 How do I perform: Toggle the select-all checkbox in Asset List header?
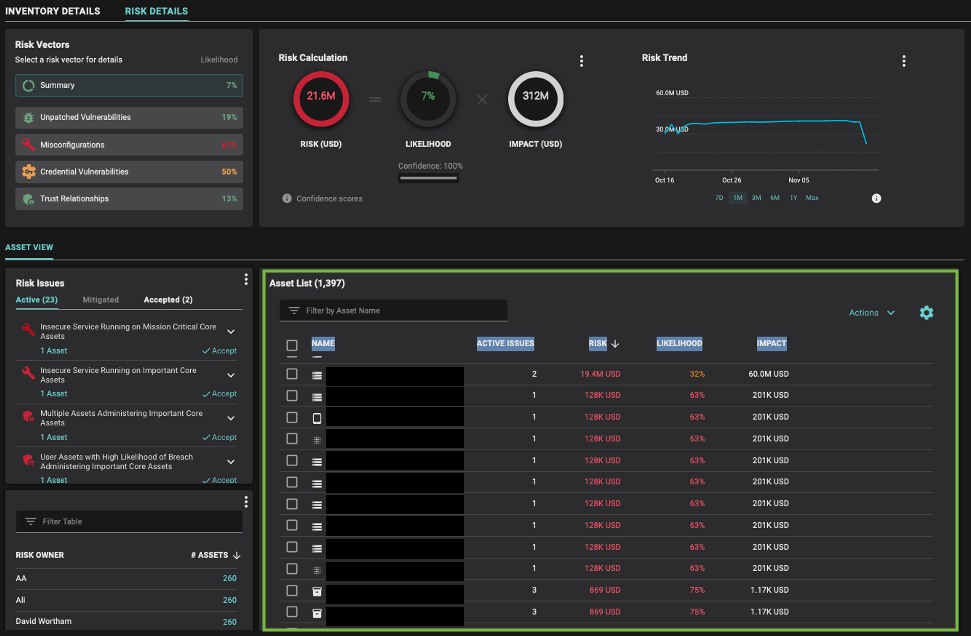tap(292, 345)
